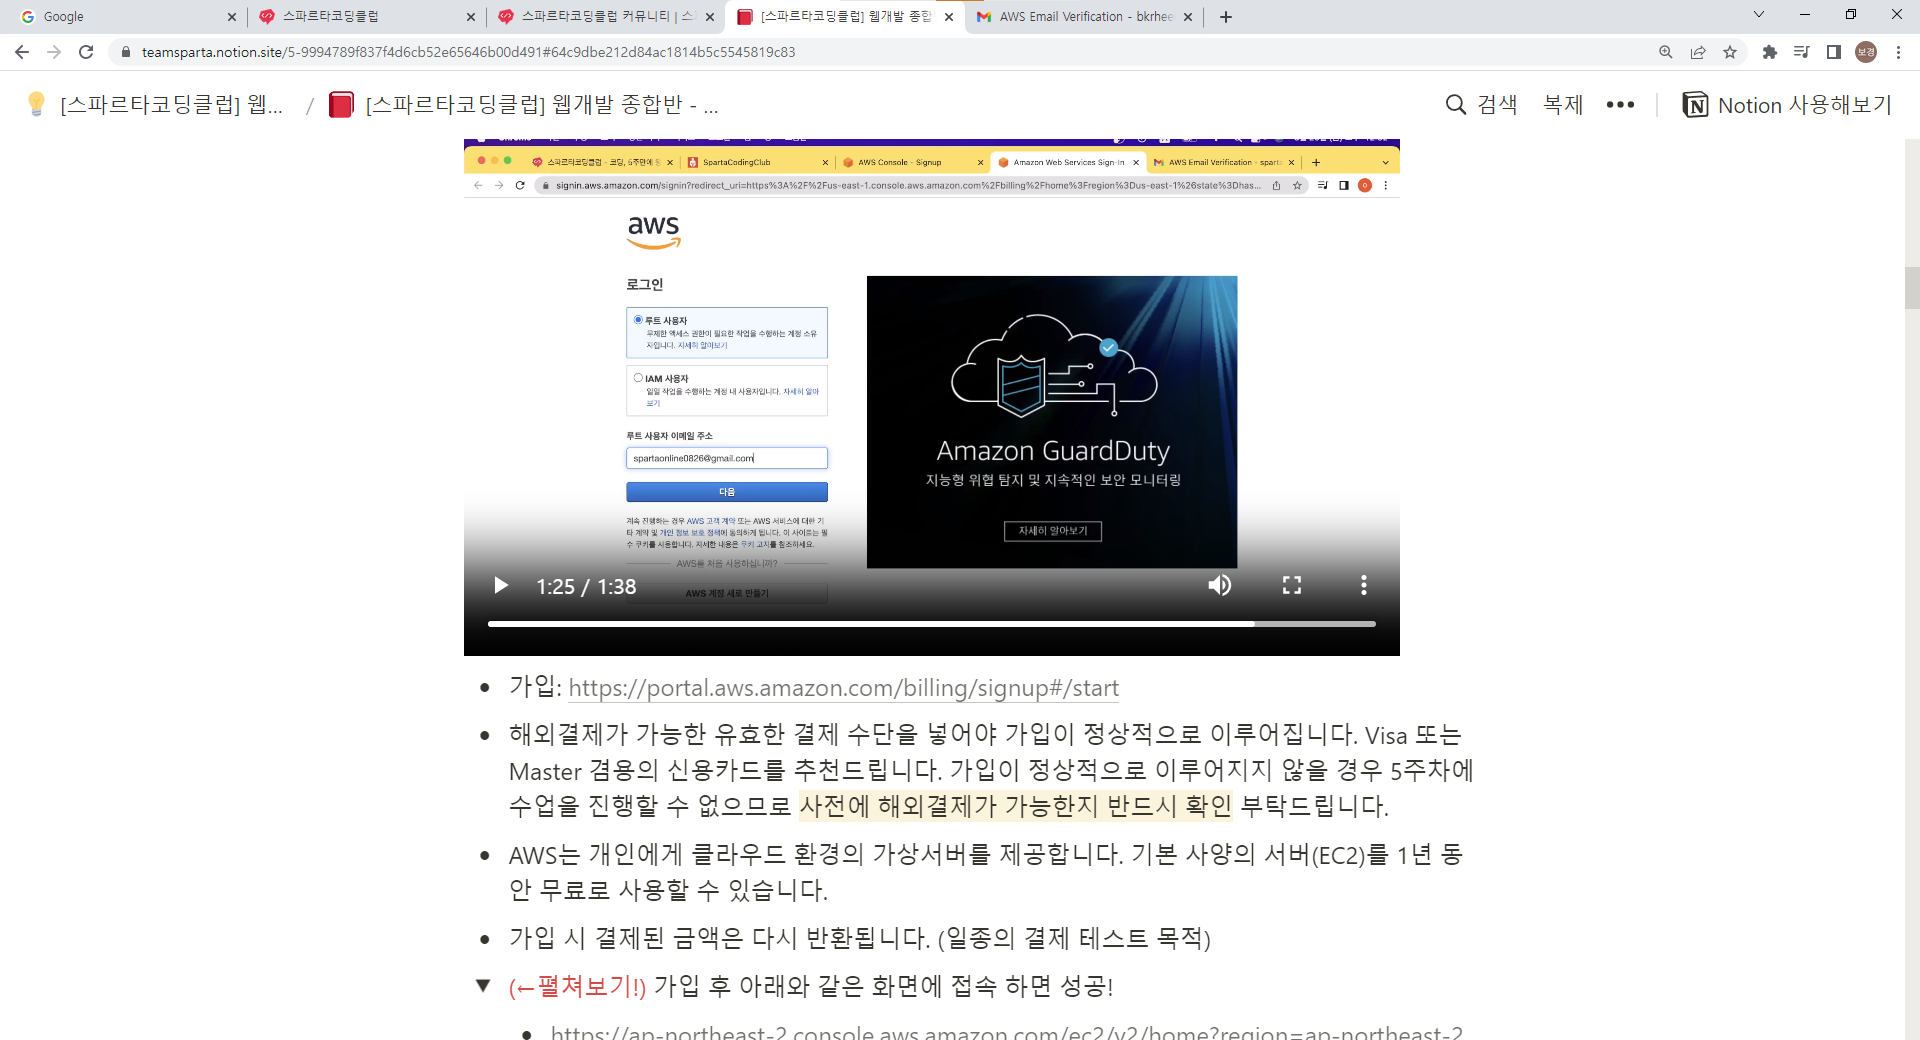Close the AWS Email Verification tab
Image resolution: width=1920 pixels, height=1040 pixels.
click(x=1188, y=17)
